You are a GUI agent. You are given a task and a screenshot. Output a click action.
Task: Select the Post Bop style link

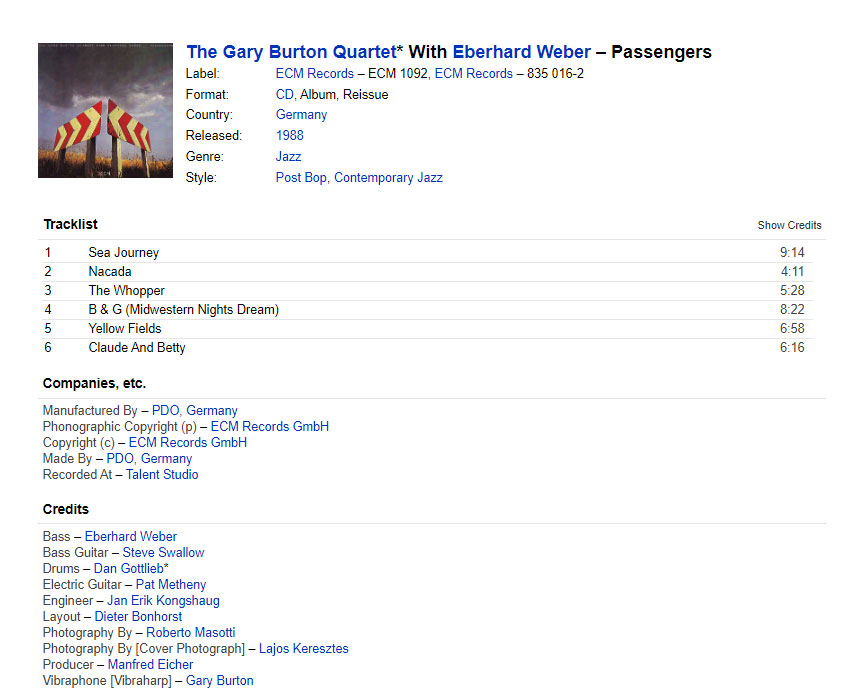(x=301, y=178)
